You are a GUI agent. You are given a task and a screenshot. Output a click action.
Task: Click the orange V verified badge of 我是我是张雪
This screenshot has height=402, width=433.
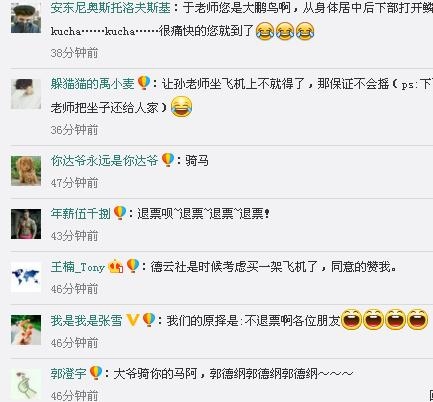pos(133,320)
